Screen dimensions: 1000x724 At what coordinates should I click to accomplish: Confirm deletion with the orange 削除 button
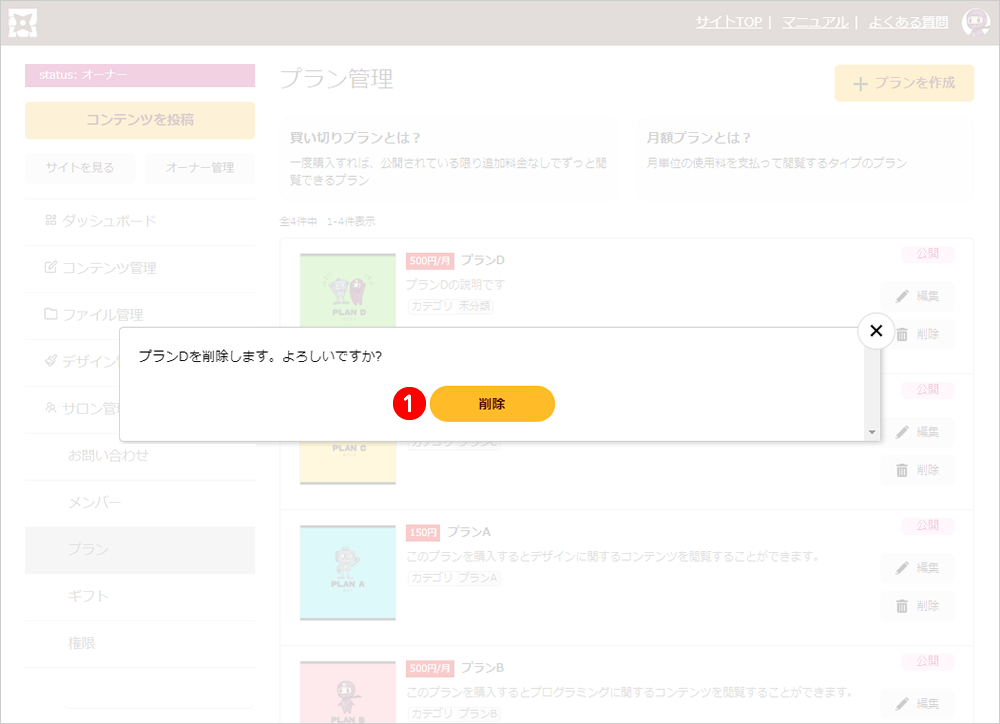click(x=492, y=404)
